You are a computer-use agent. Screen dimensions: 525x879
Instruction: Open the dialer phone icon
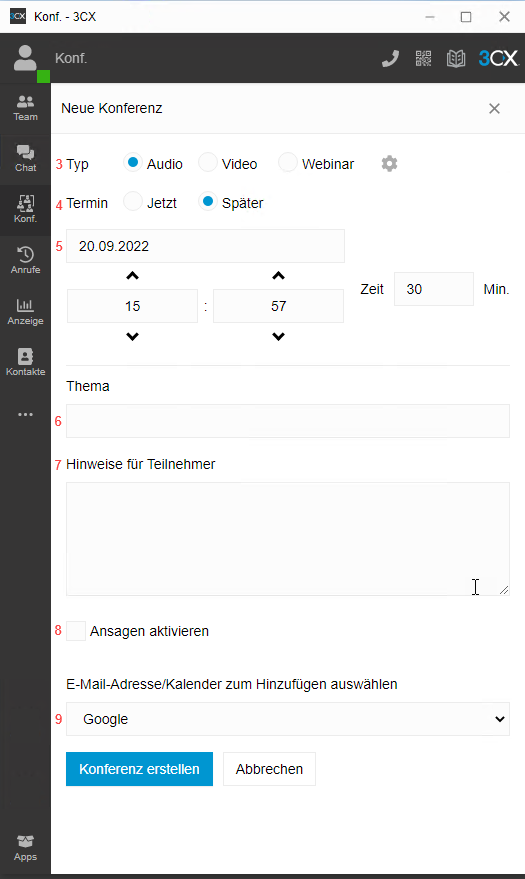click(x=391, y=58)
